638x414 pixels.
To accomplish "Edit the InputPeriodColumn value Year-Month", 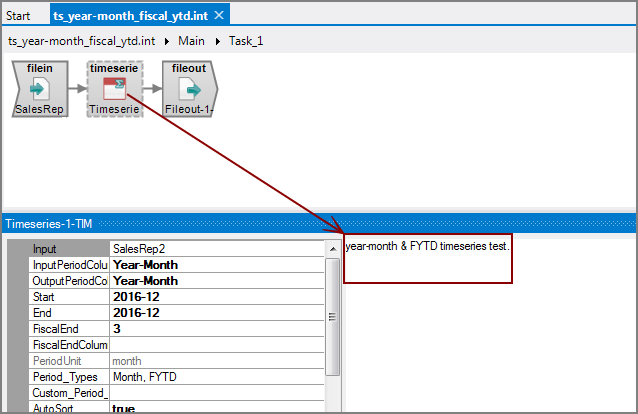I will [217, 265].
